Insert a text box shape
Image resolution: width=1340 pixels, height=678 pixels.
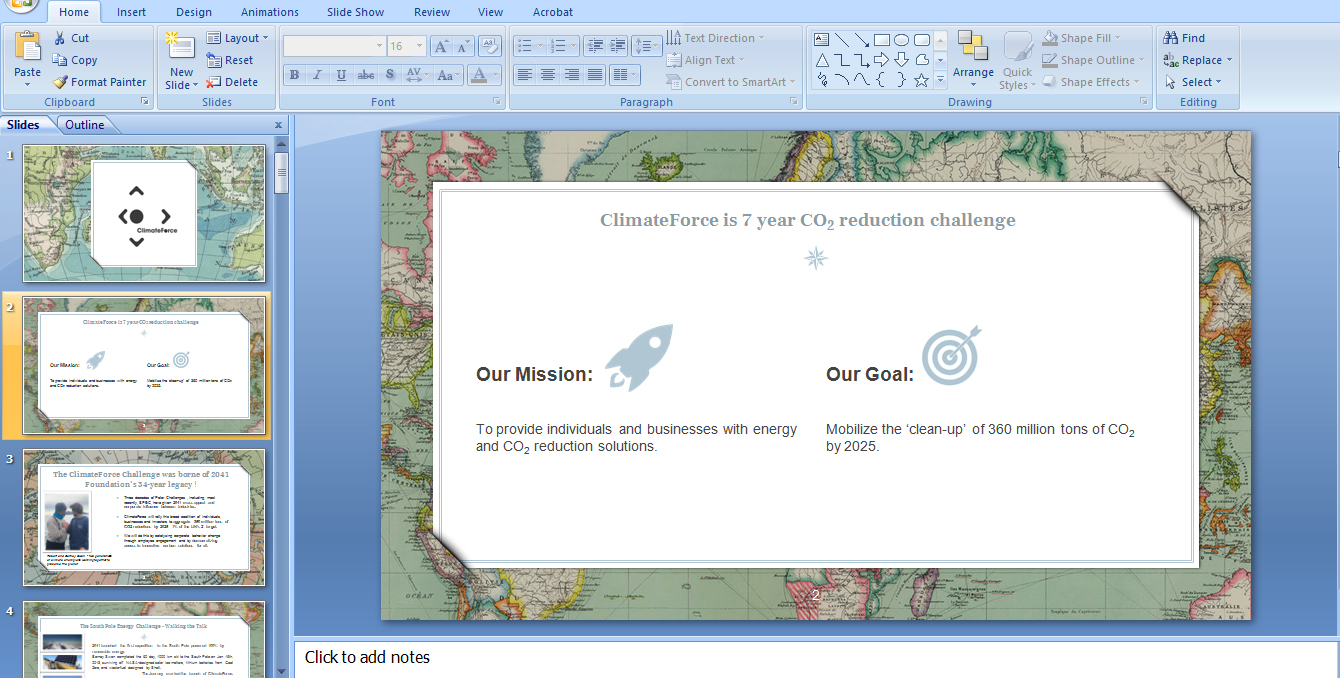pos(822,40)
